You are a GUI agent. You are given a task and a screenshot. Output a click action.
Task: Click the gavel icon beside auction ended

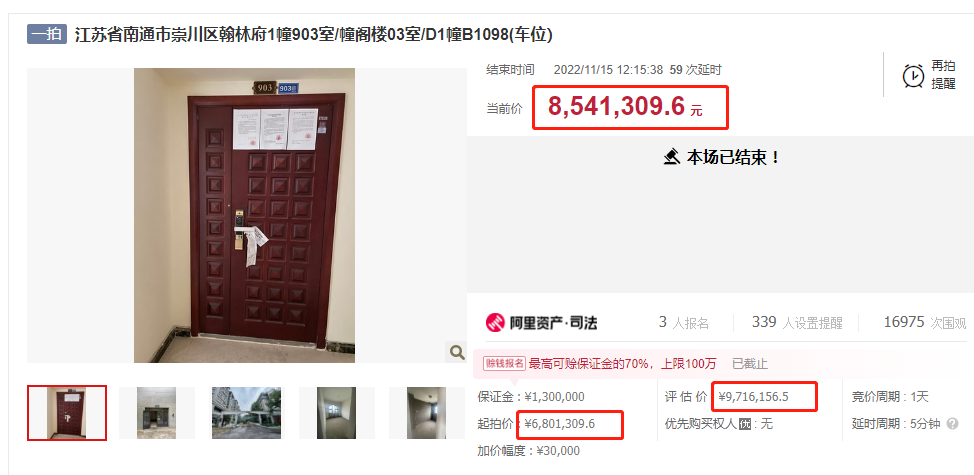pyautogui.click(x=671, y=157)
